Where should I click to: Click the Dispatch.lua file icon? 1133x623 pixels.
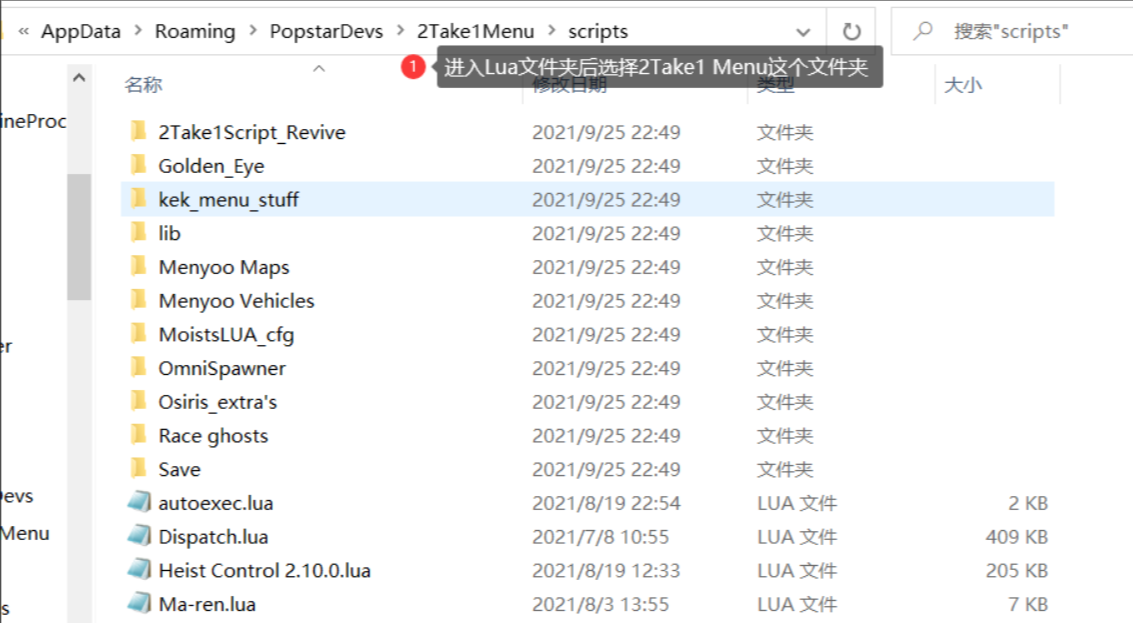pyautogui.click(x=139, y=536)
